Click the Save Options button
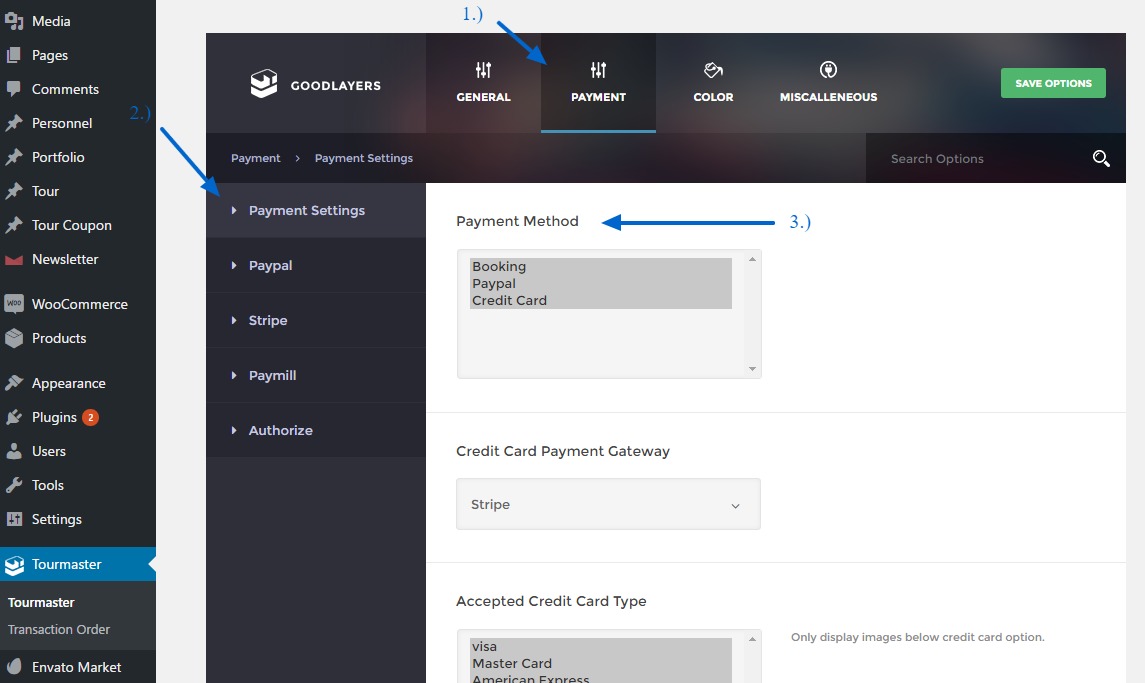 click(1052, 84)
